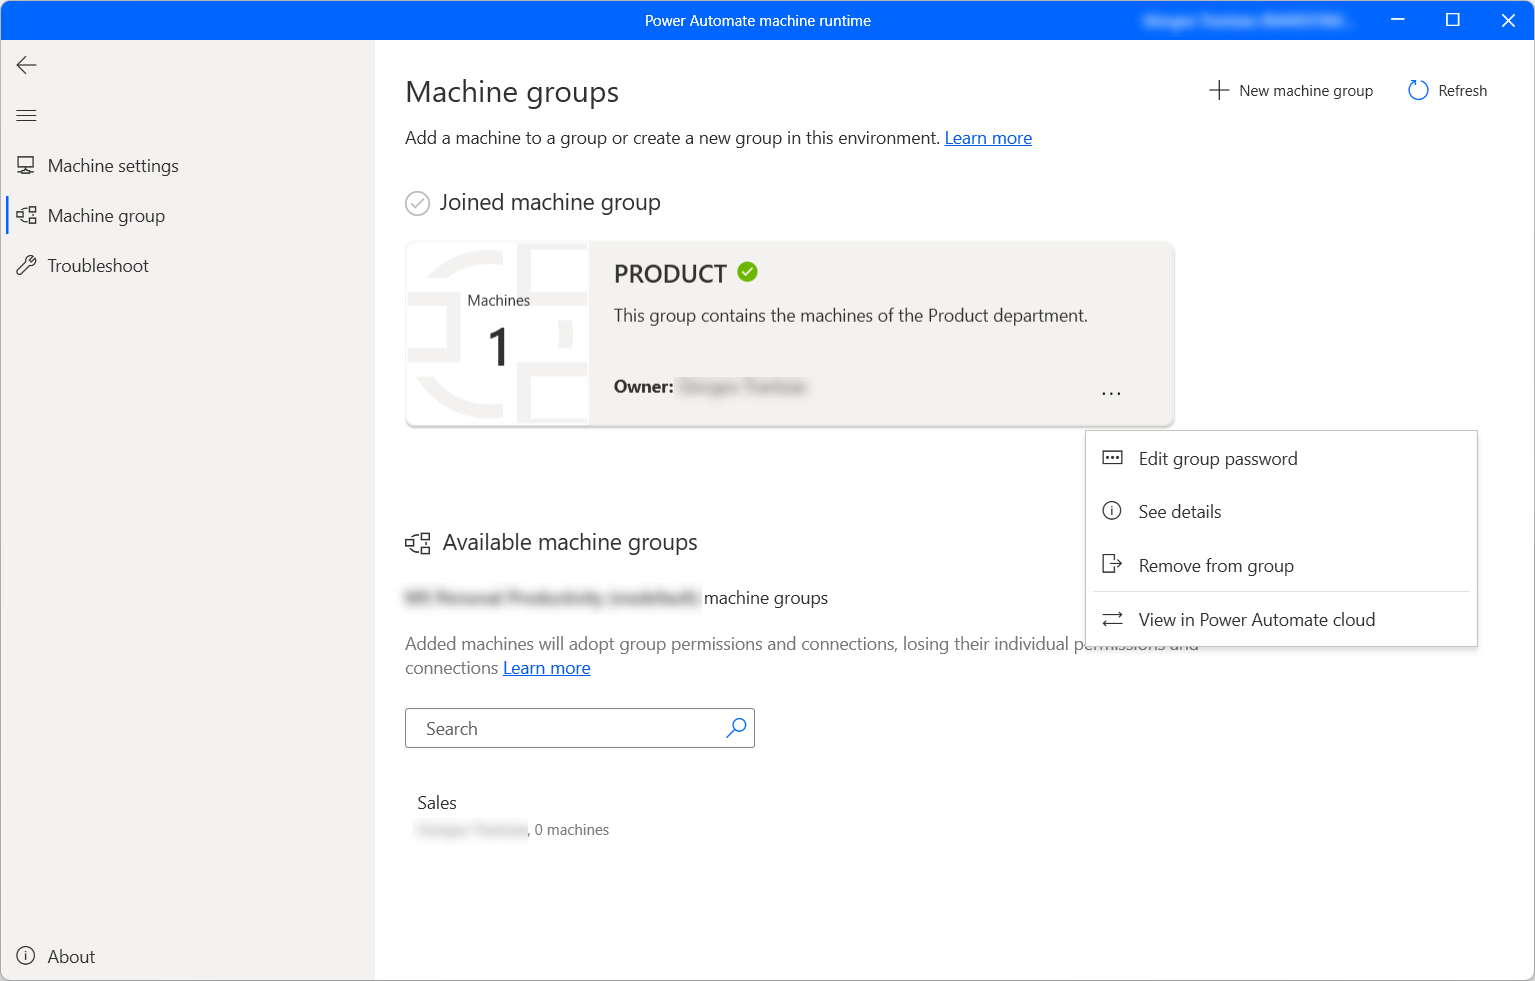Click the Joined machine group checkmark icon
This screenshot has height=981, width=1535.
(x=417, y=203)
